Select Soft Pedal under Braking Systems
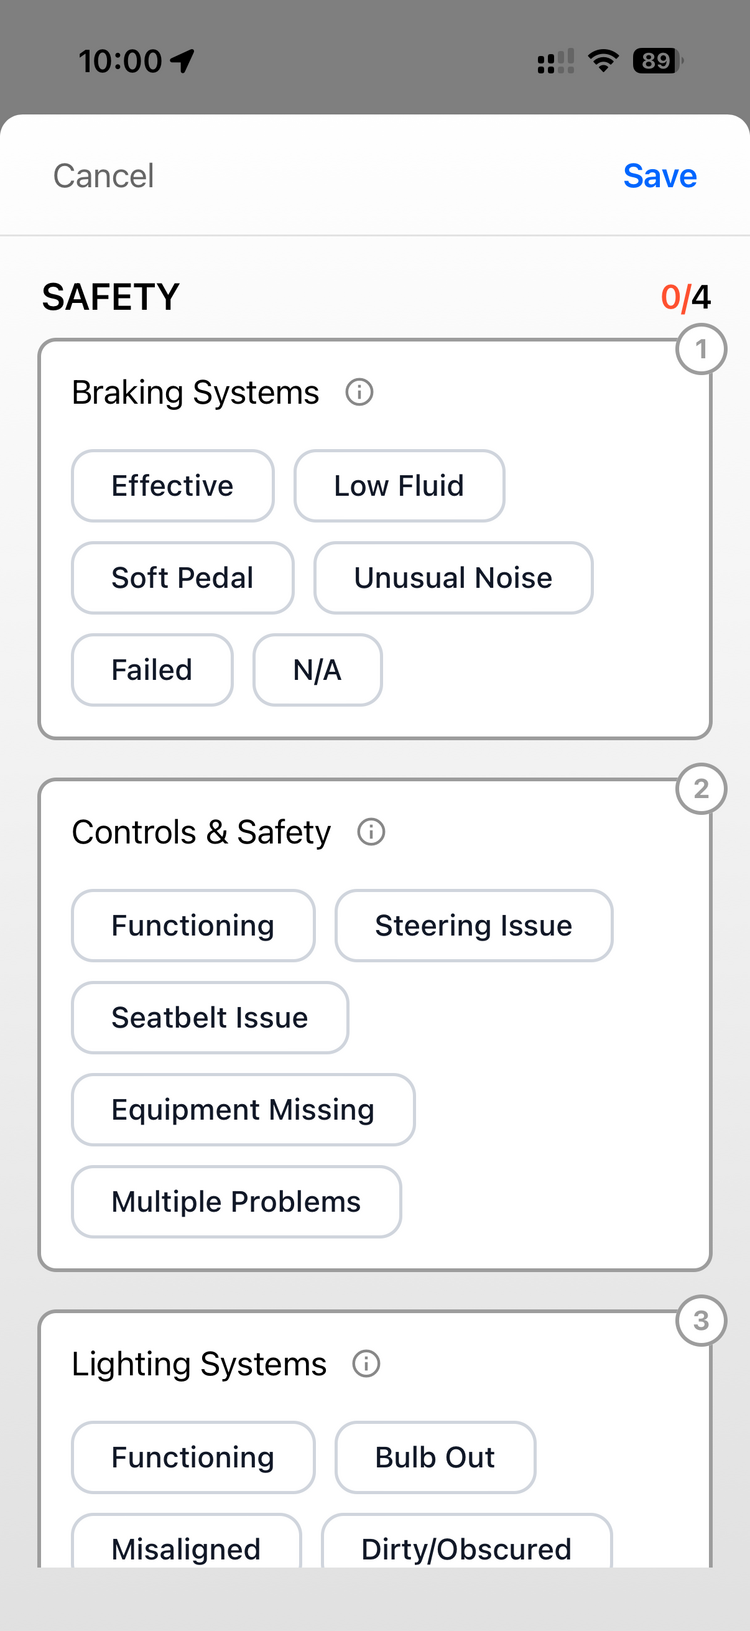 tap(182, 578)
